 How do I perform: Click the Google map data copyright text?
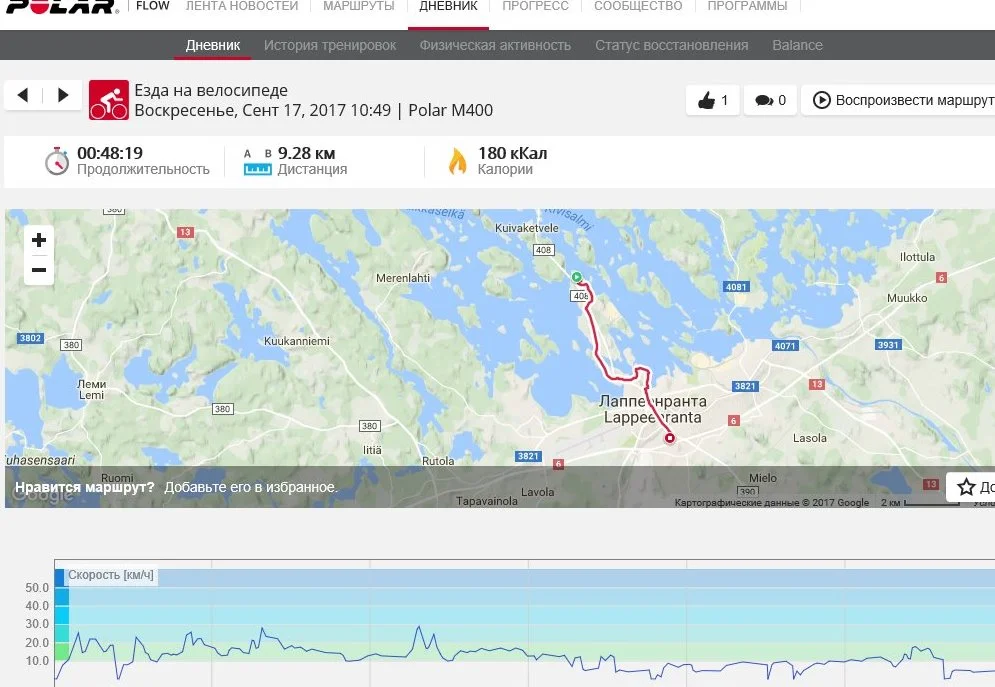(772, 502)
